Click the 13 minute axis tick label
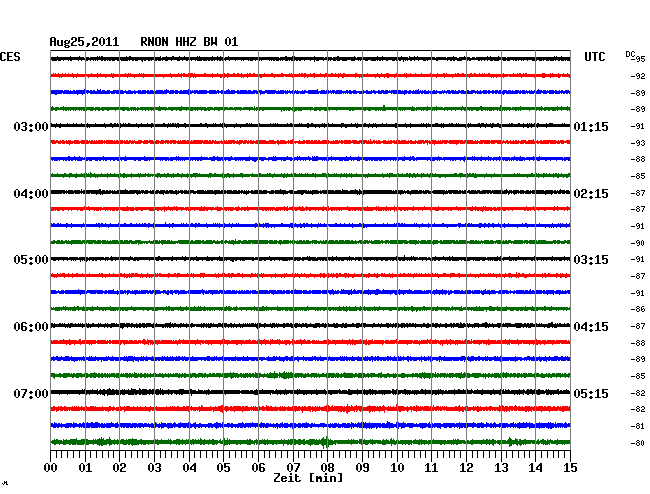Image resolution: width=650 pixels, height=494 pixels. pyautogui.click(x=501, y=468)
